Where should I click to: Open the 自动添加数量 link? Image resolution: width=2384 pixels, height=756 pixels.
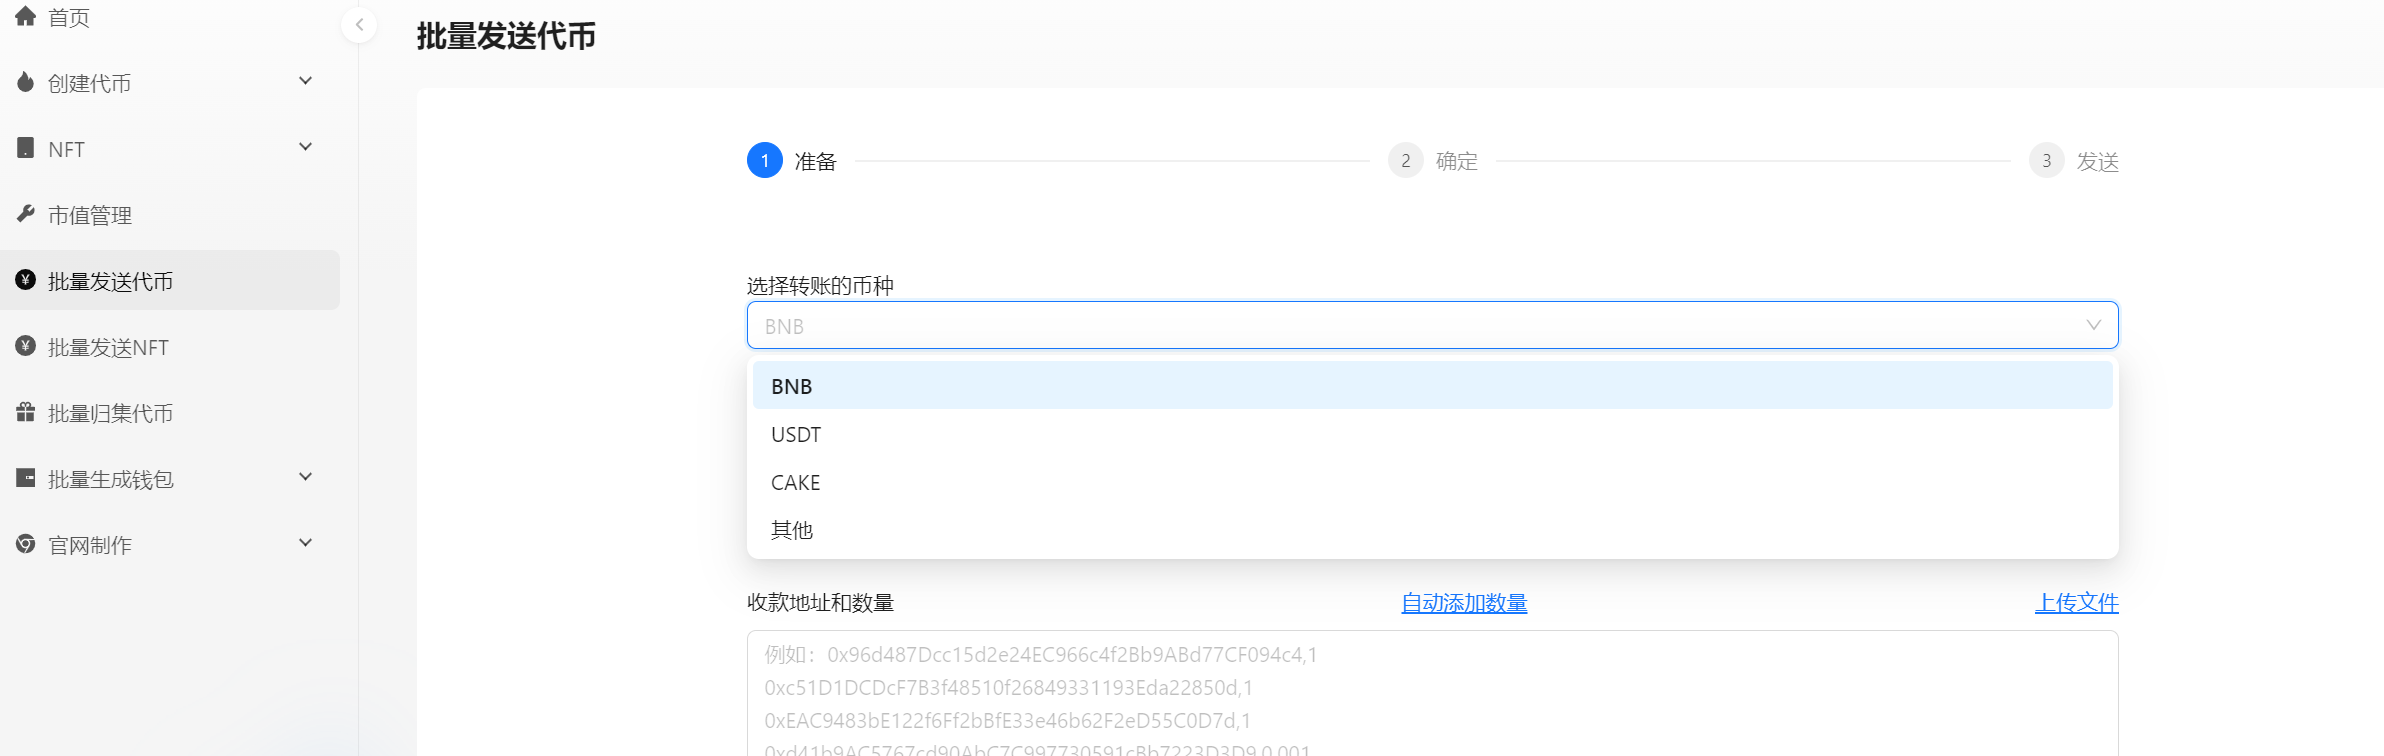pyautogui.click(x=1464, y=603)
